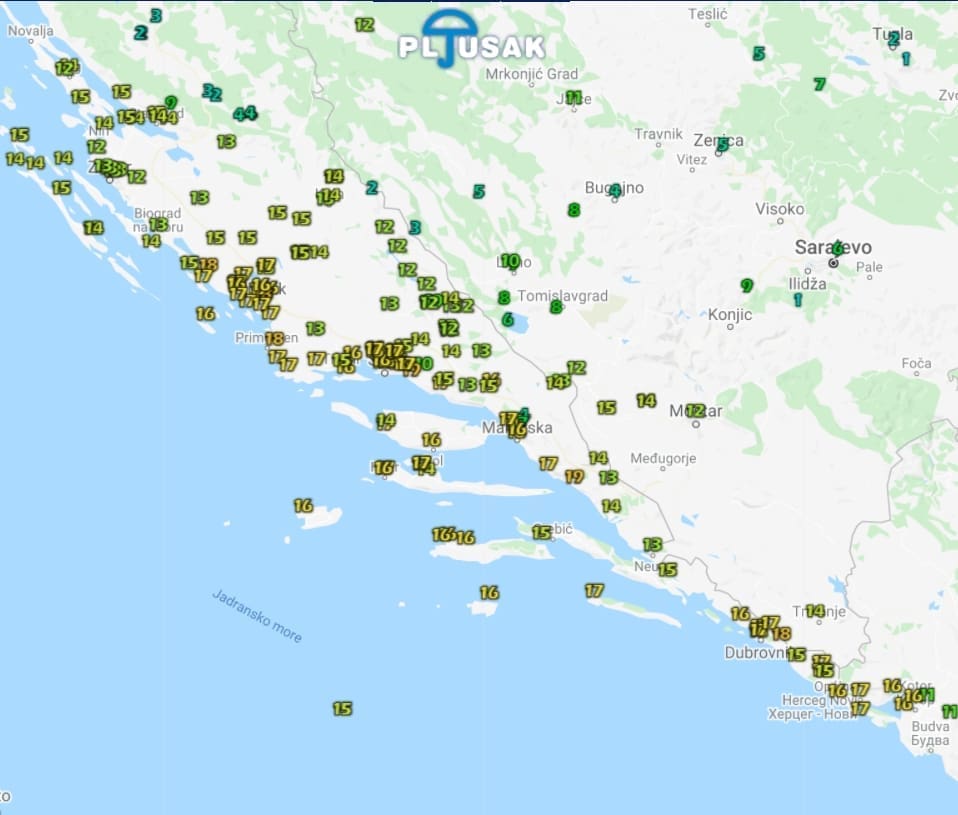Select the teal 1 marker below Ilidža

(x=797, y=299)
